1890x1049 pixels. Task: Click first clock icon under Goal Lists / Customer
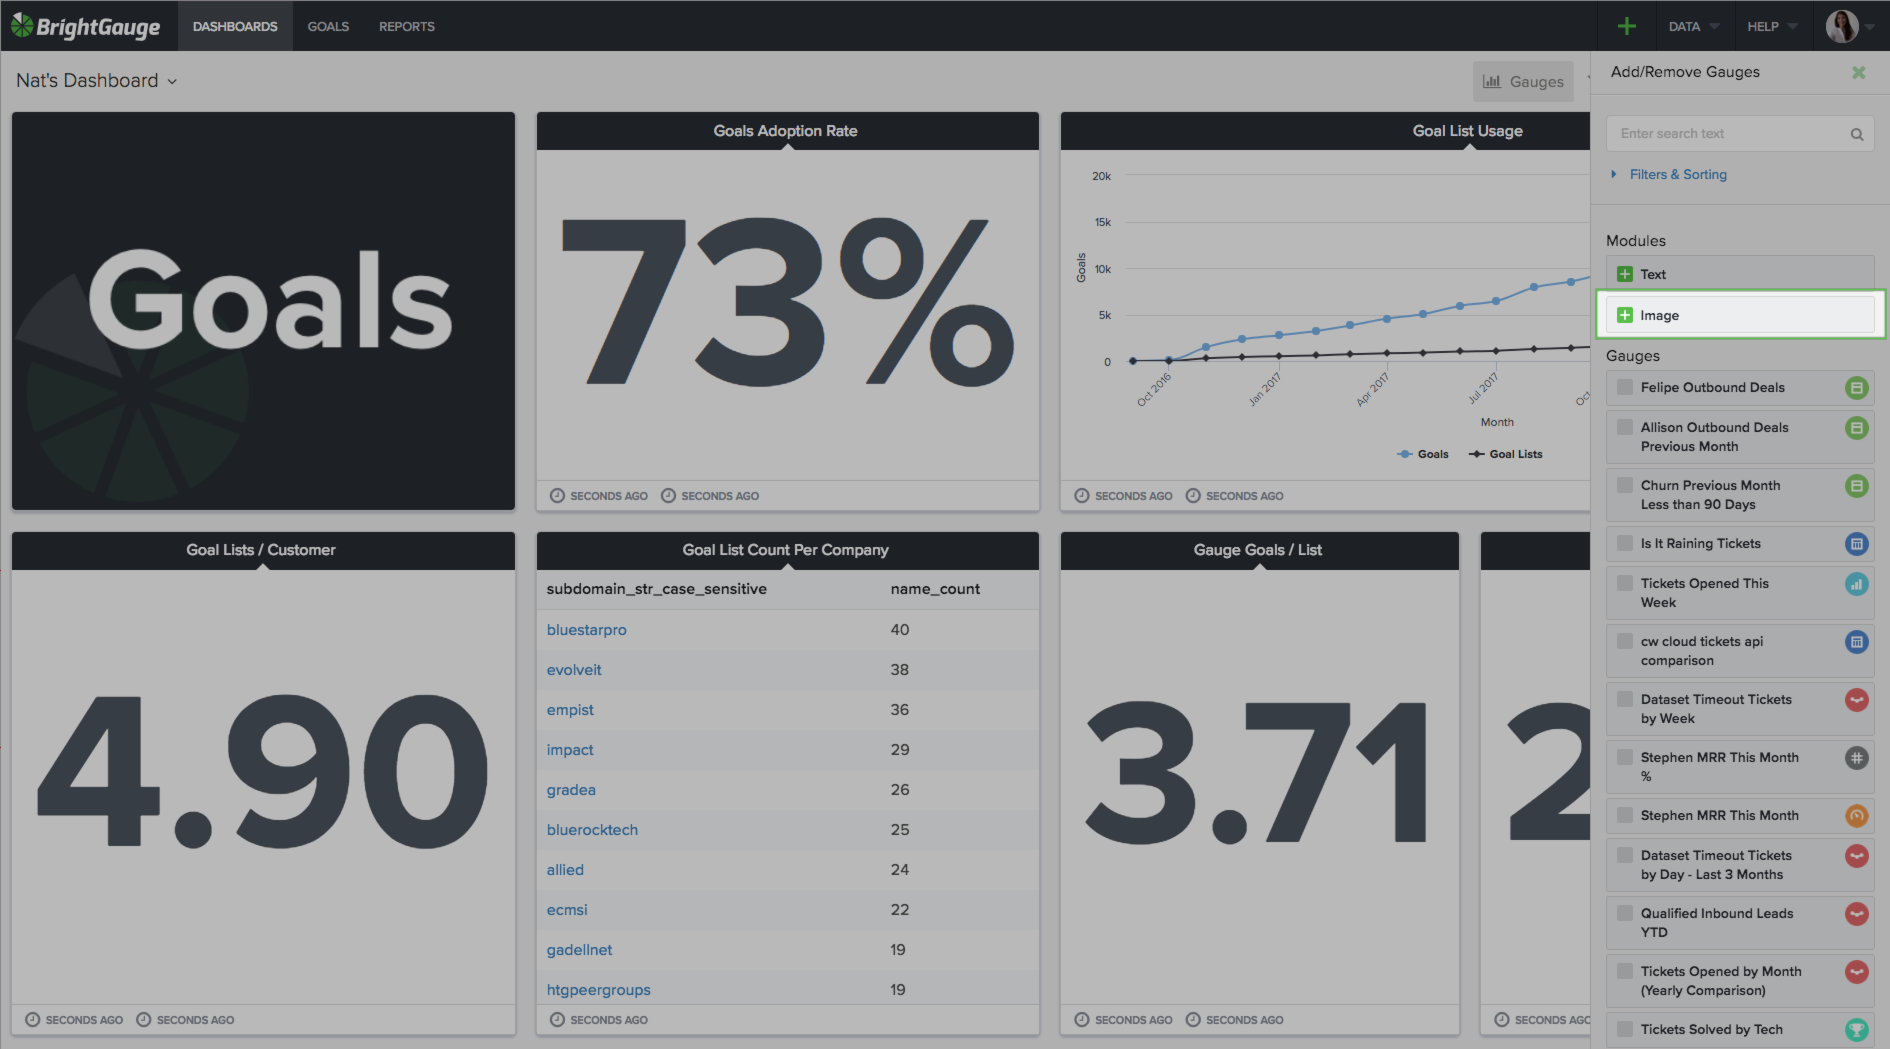click(x=32, y=1020)
